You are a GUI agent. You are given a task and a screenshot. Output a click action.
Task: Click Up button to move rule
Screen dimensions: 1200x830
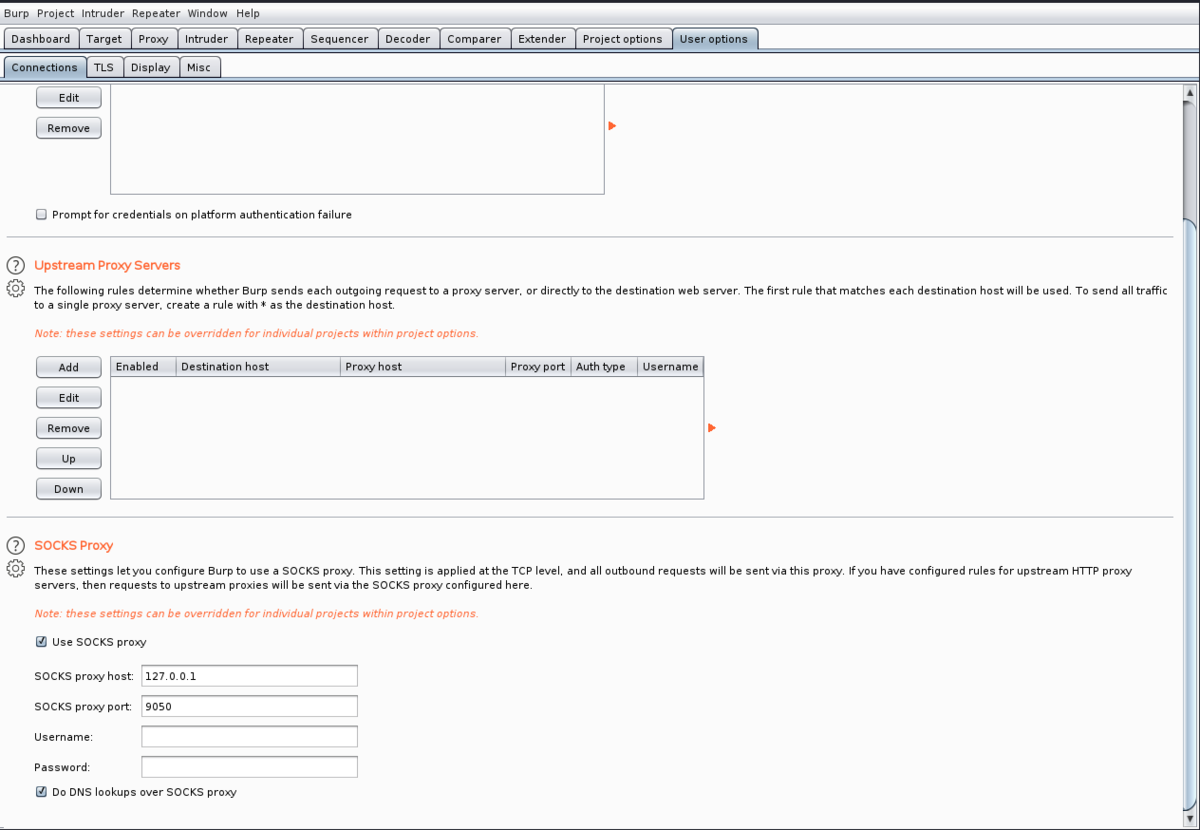tap(69, 459)
